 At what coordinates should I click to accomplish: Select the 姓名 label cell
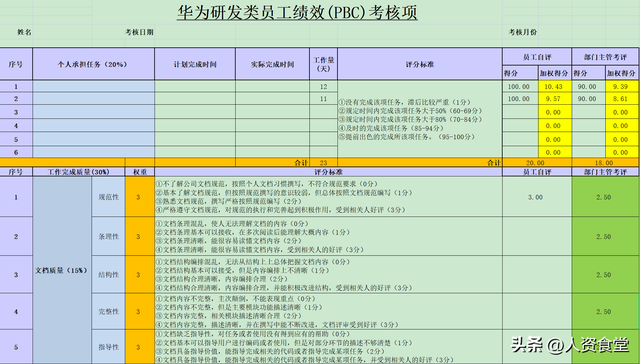point(24,32)
